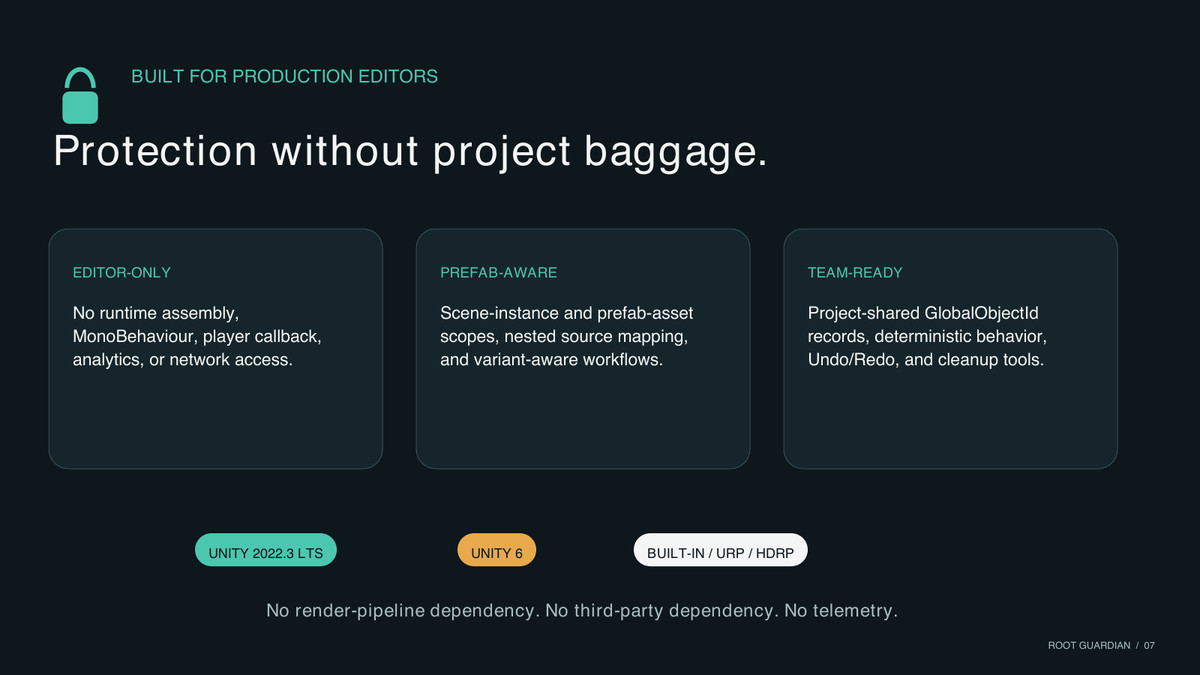Select the TEAM-READY card label

[855, 272]
